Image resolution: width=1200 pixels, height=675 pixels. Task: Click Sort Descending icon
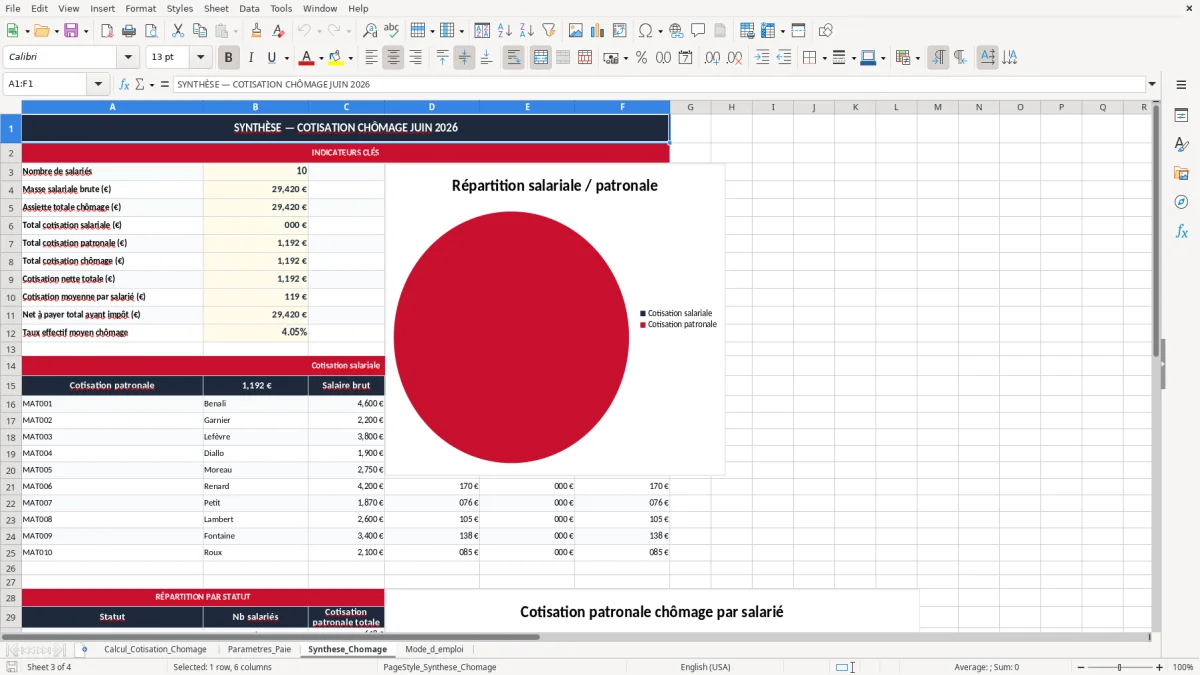pos(527,31)
